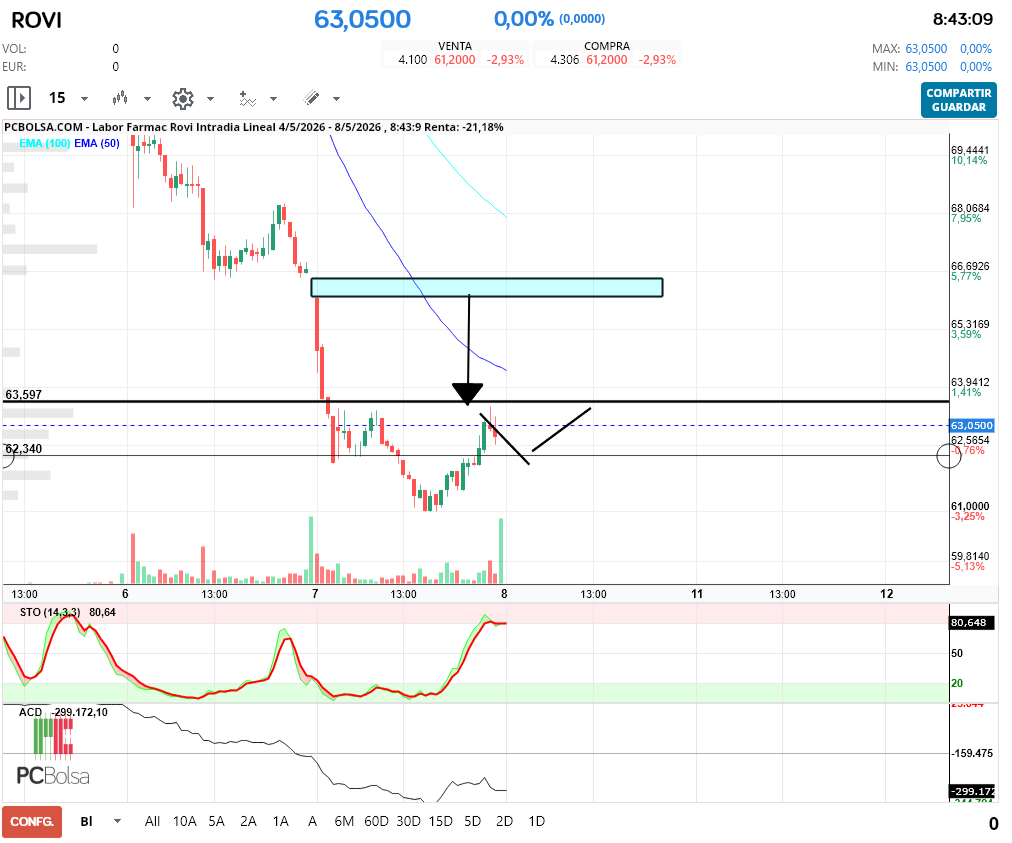Click the 62,340 horizontal line label
Screen dimensions: 1012x843
(23, 449)
